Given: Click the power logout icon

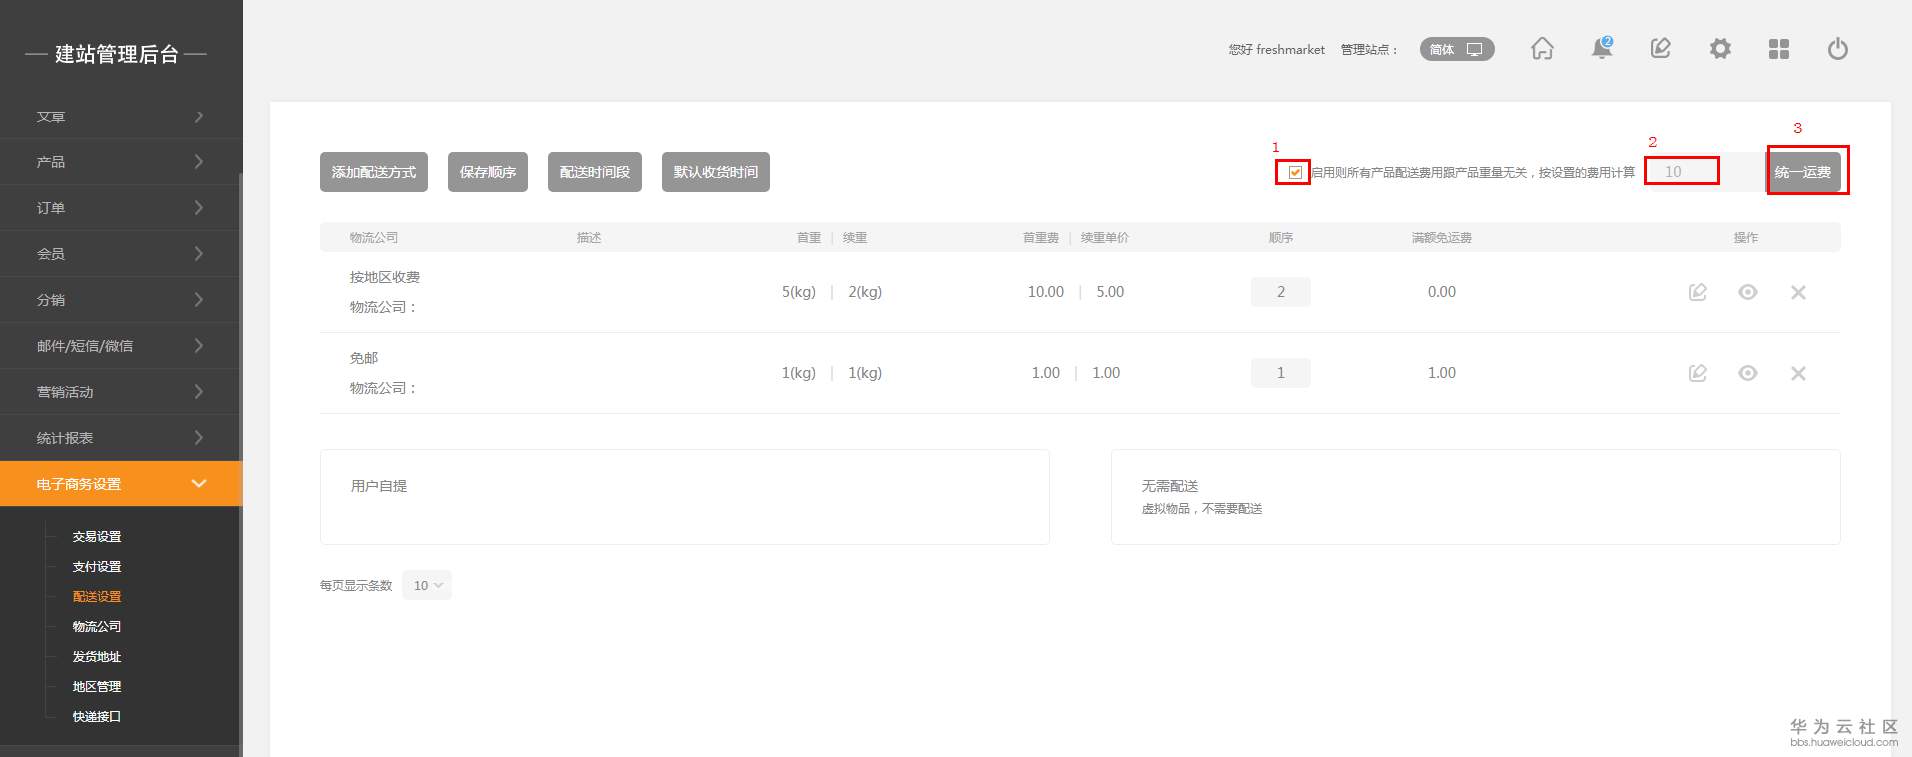Looking at the screenshot, I should [x=1838, y=49].
